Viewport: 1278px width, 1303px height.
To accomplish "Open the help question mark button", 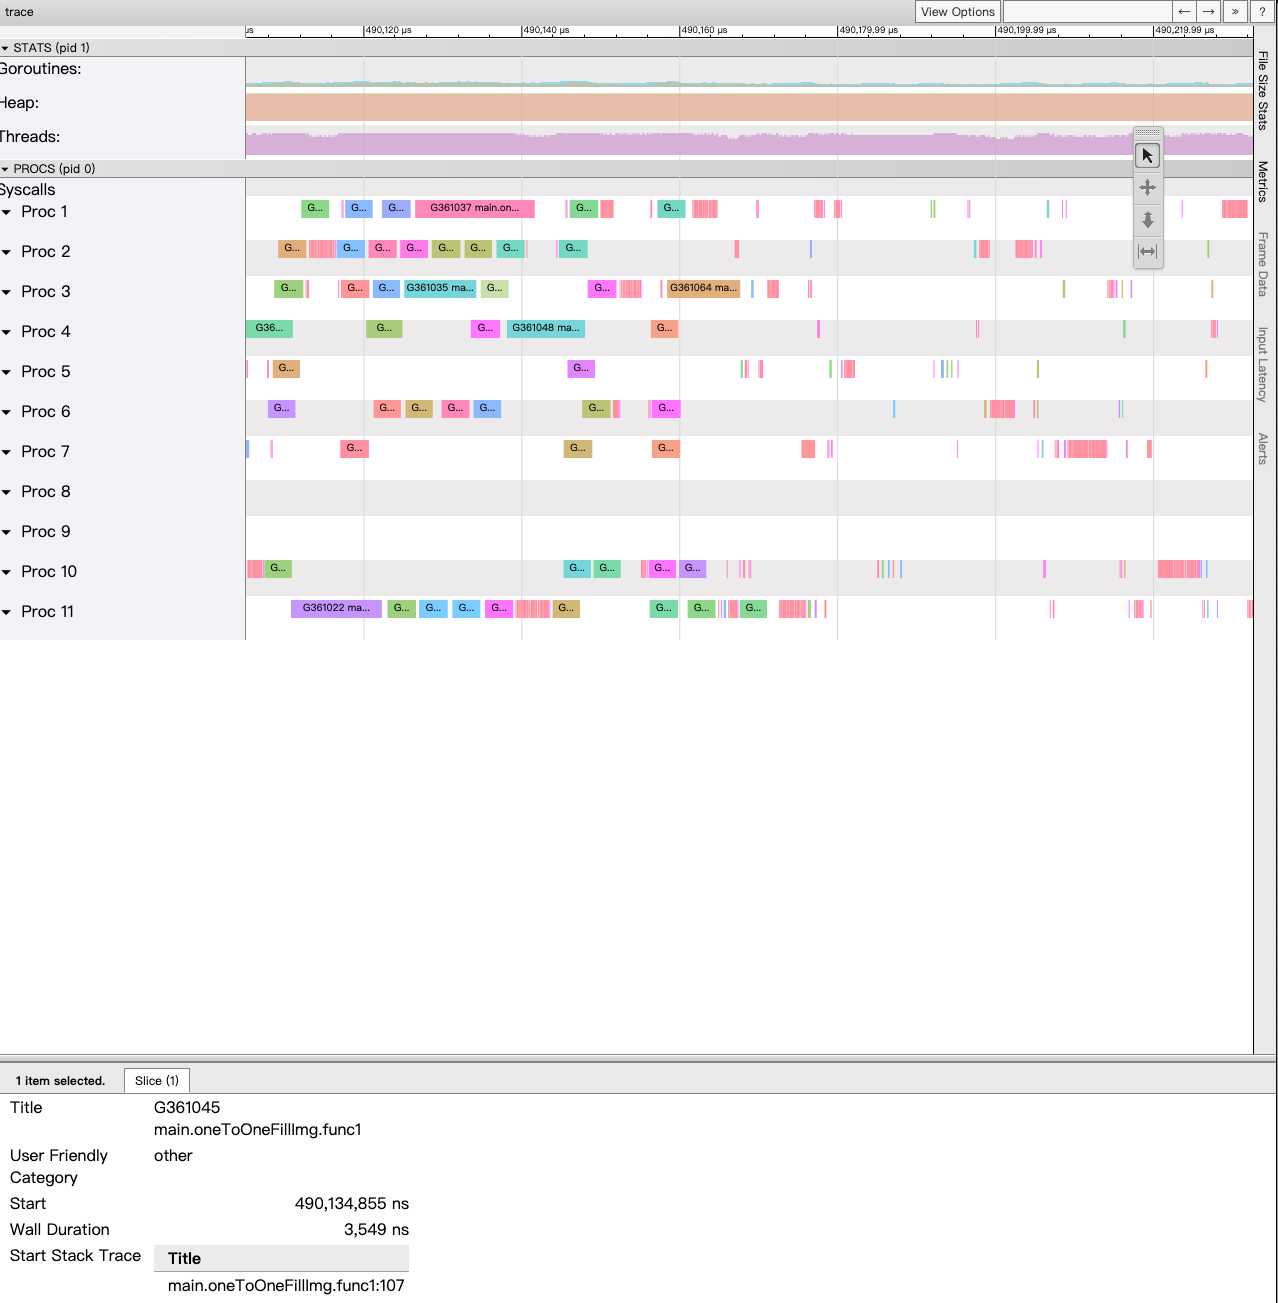I will [1262, 11].
